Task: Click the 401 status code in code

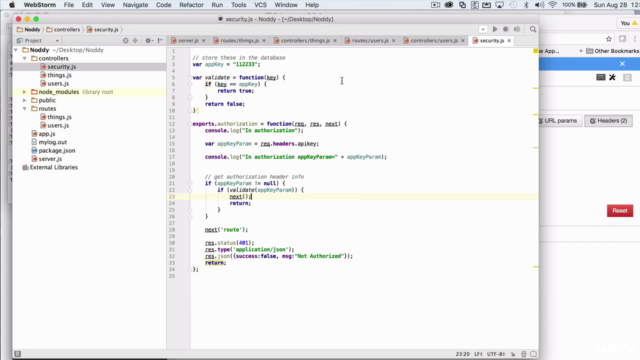Action: (x=244, y=243)
